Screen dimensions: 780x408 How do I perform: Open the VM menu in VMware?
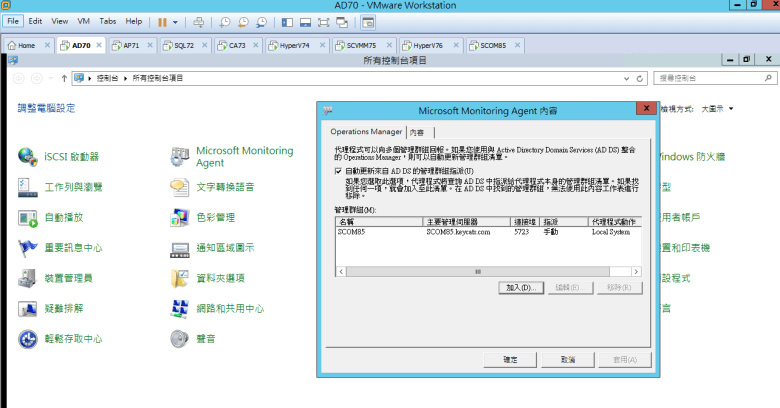(84, 21)
